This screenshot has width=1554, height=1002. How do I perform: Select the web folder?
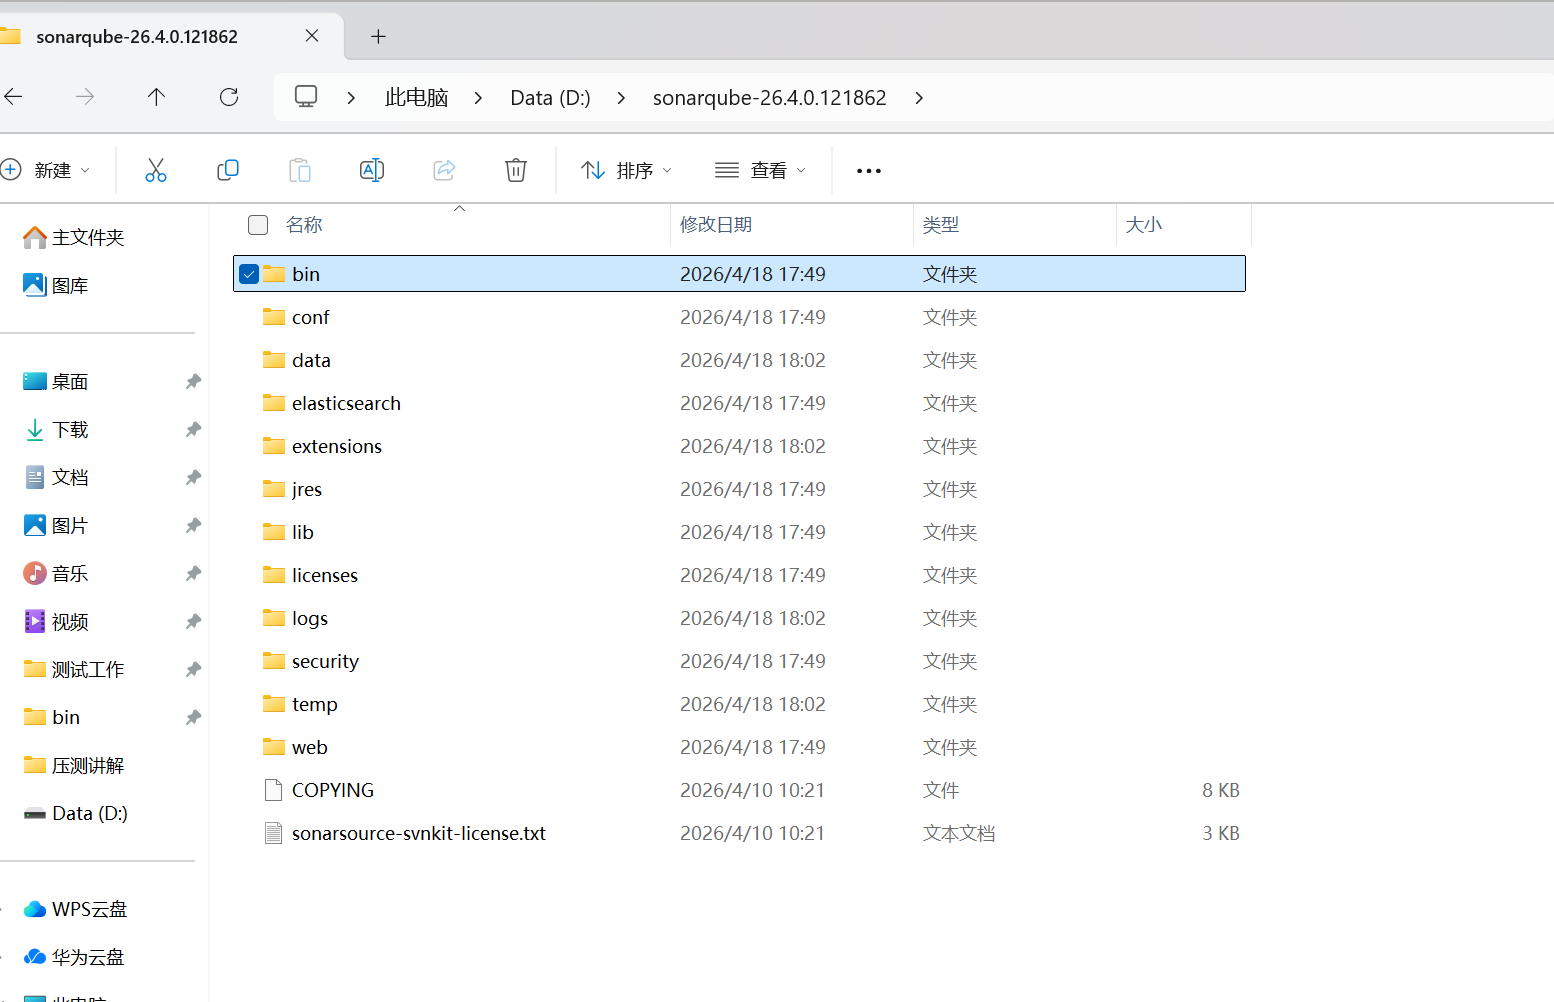739,747
